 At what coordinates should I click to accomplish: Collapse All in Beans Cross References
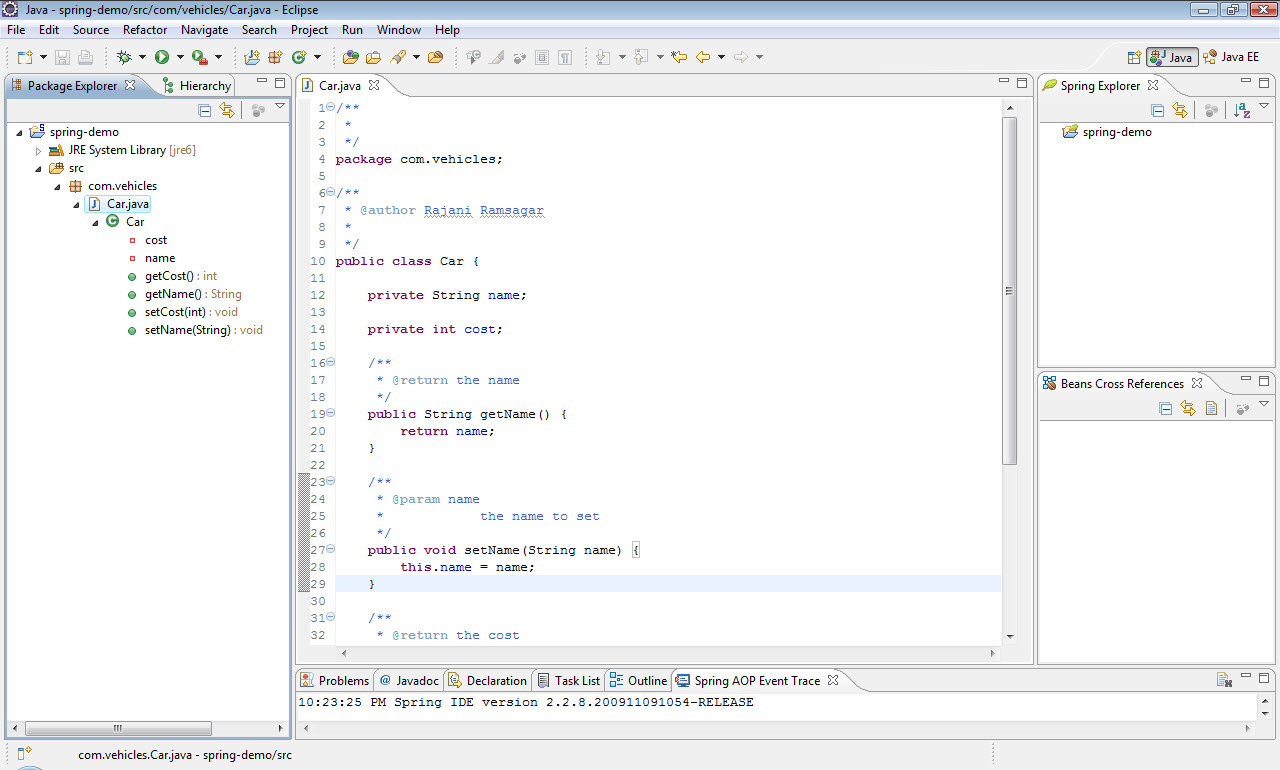(1165, 408)
